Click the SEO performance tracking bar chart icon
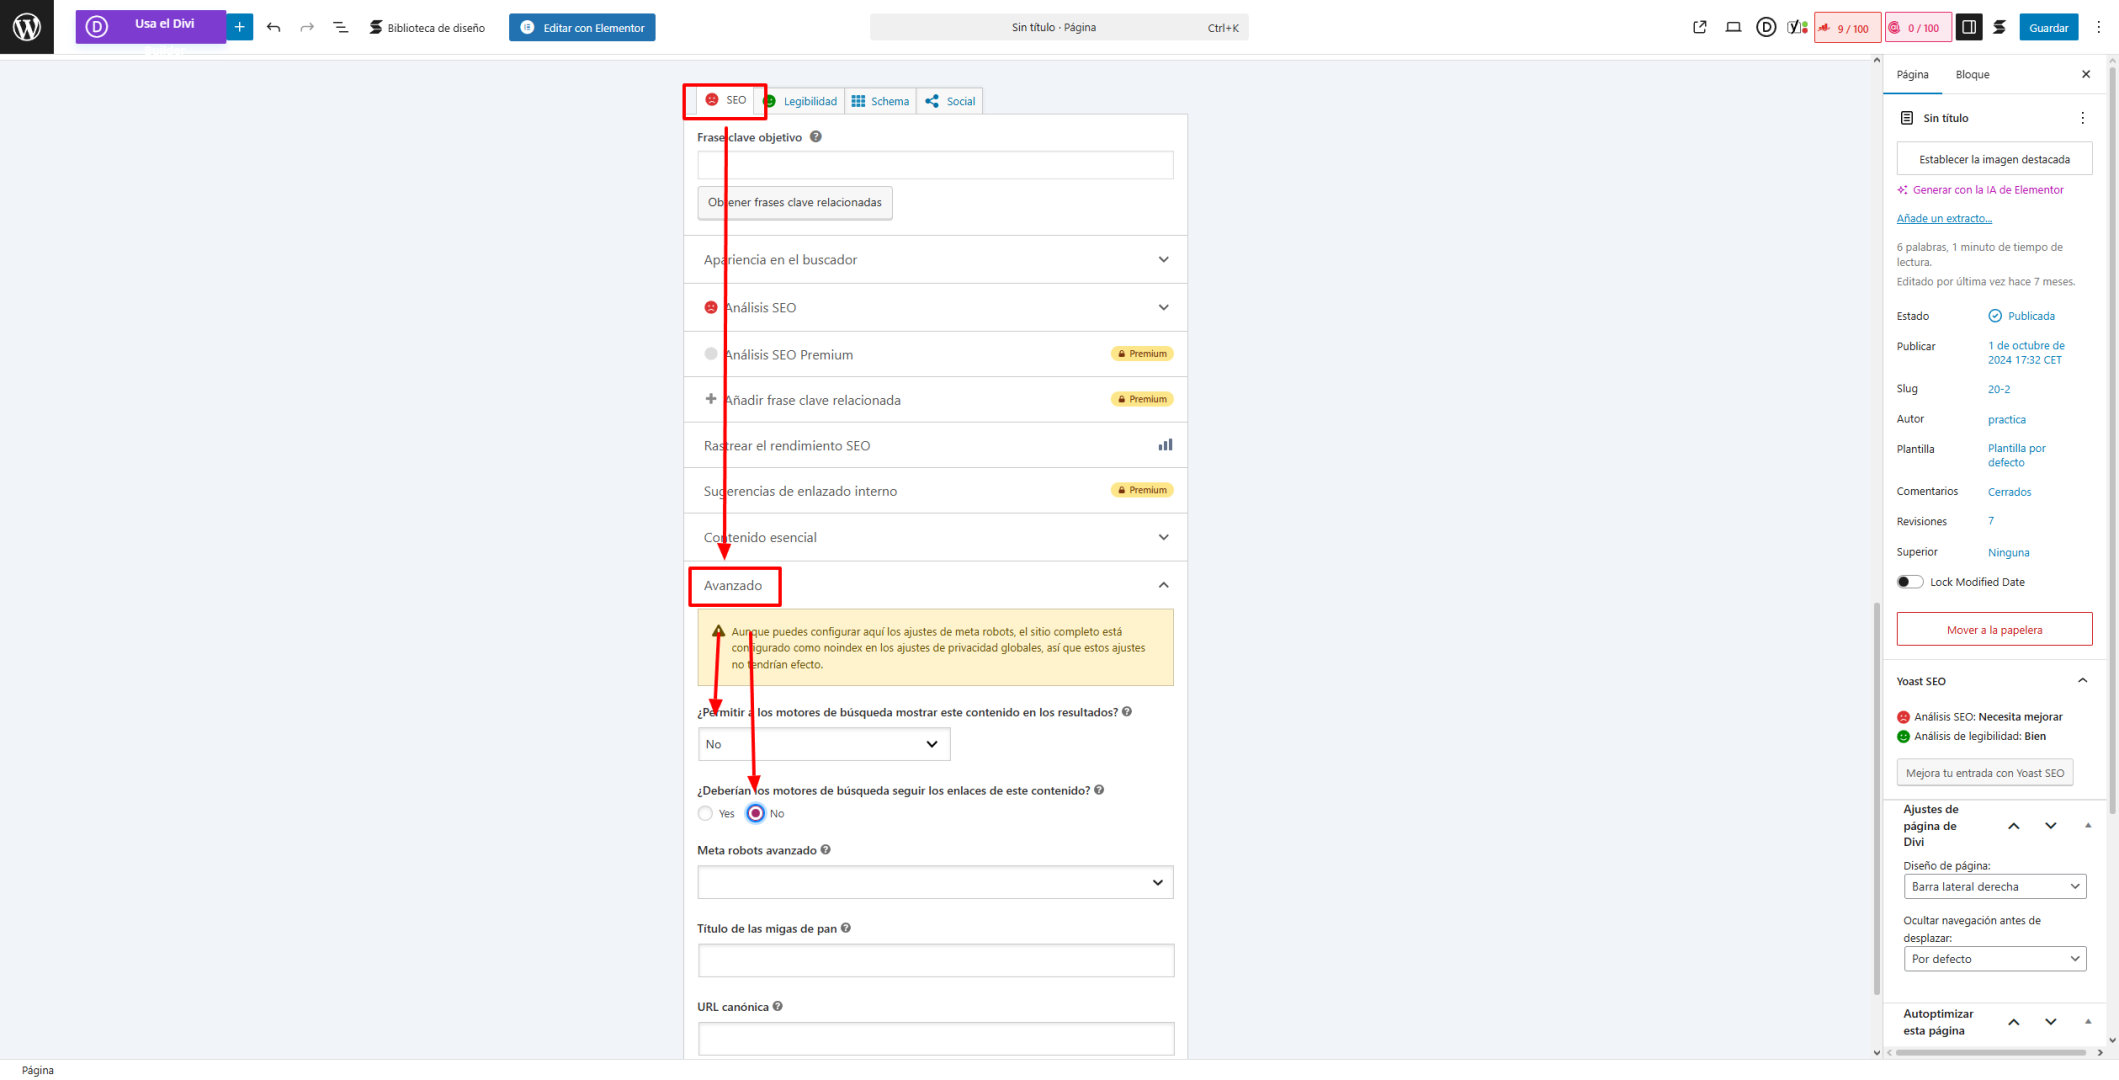Screen dimensions: 2119x1080 pyautogui.click(x=1165, y=445)
